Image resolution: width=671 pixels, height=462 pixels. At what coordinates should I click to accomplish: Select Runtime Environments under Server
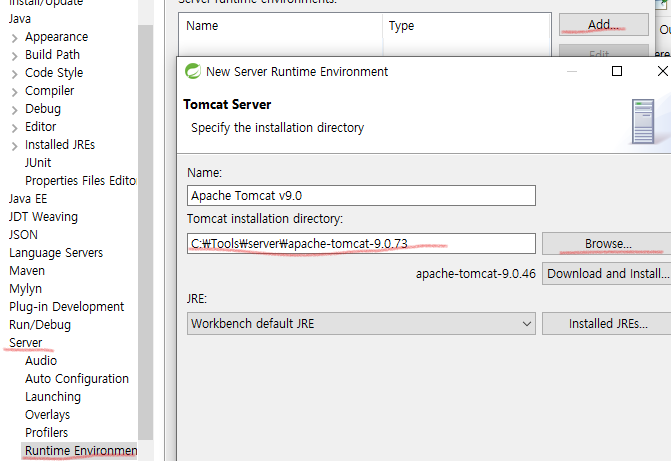pyautogui.click(x=80, y=450)
